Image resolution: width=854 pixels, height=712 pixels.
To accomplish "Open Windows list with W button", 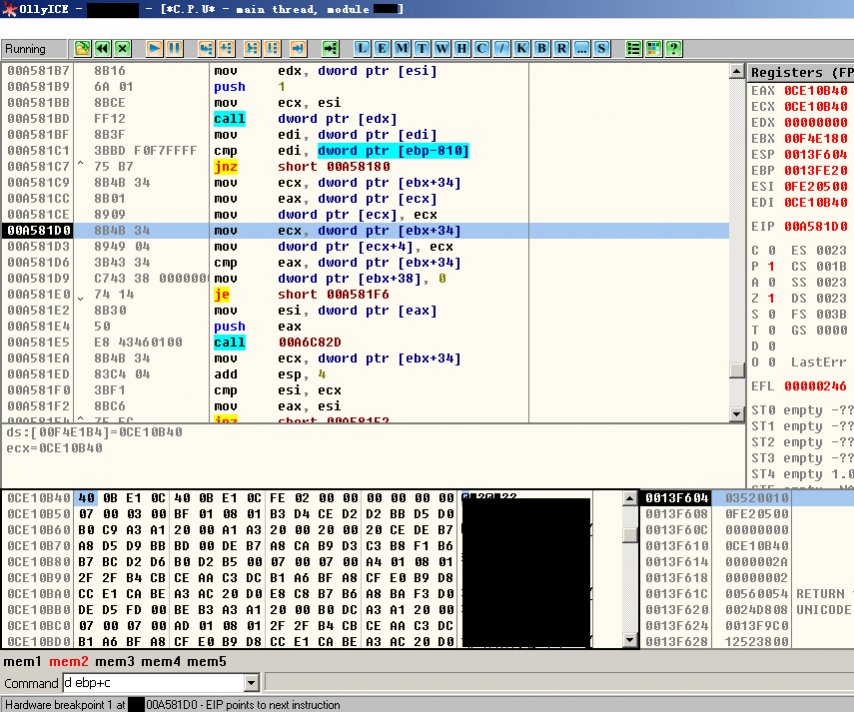I will coord(442,49).
